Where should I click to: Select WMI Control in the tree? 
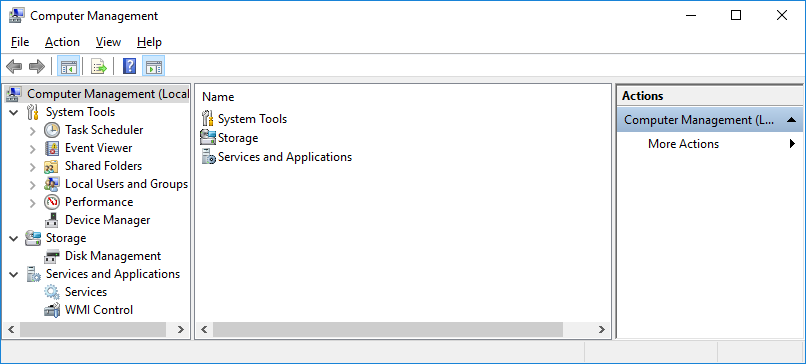point(99,310)
